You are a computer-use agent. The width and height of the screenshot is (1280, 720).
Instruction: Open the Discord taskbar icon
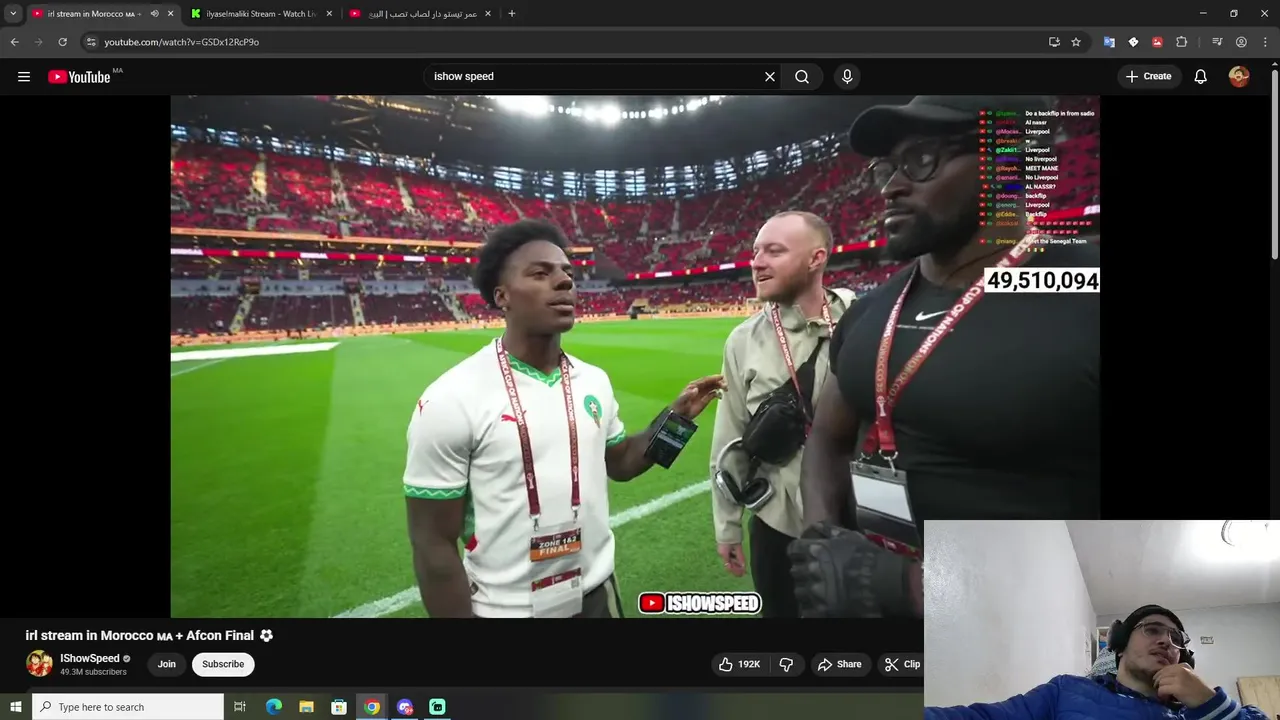tap(405, 707)
